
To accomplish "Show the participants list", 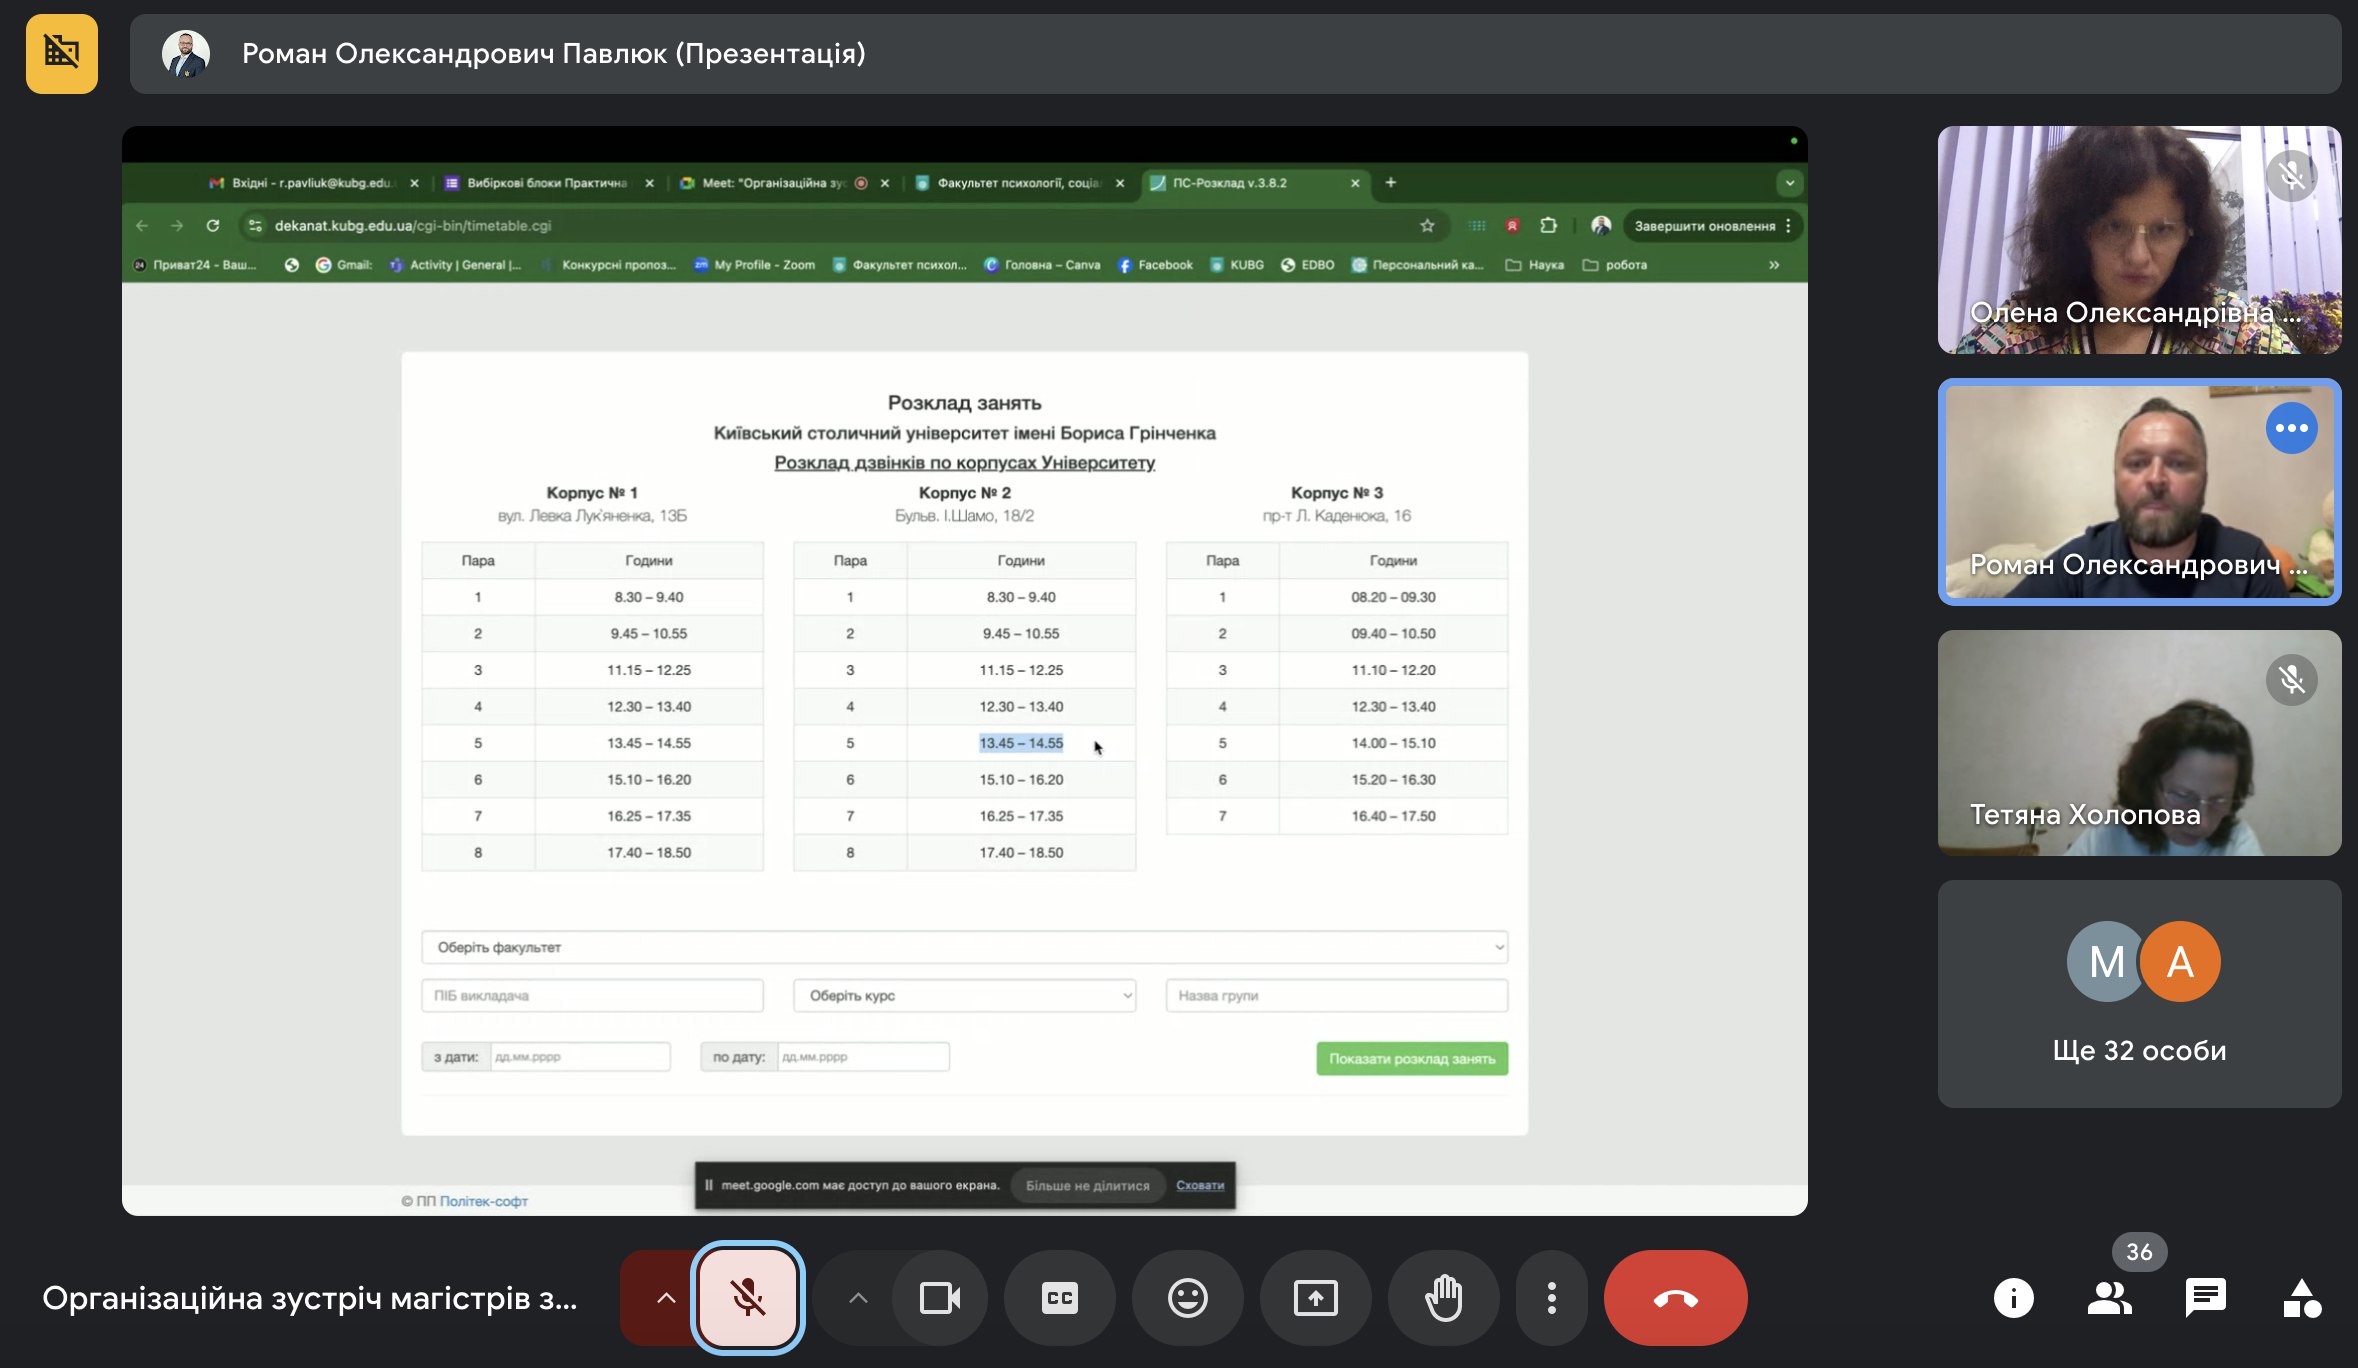I will click(2109, 1298).
